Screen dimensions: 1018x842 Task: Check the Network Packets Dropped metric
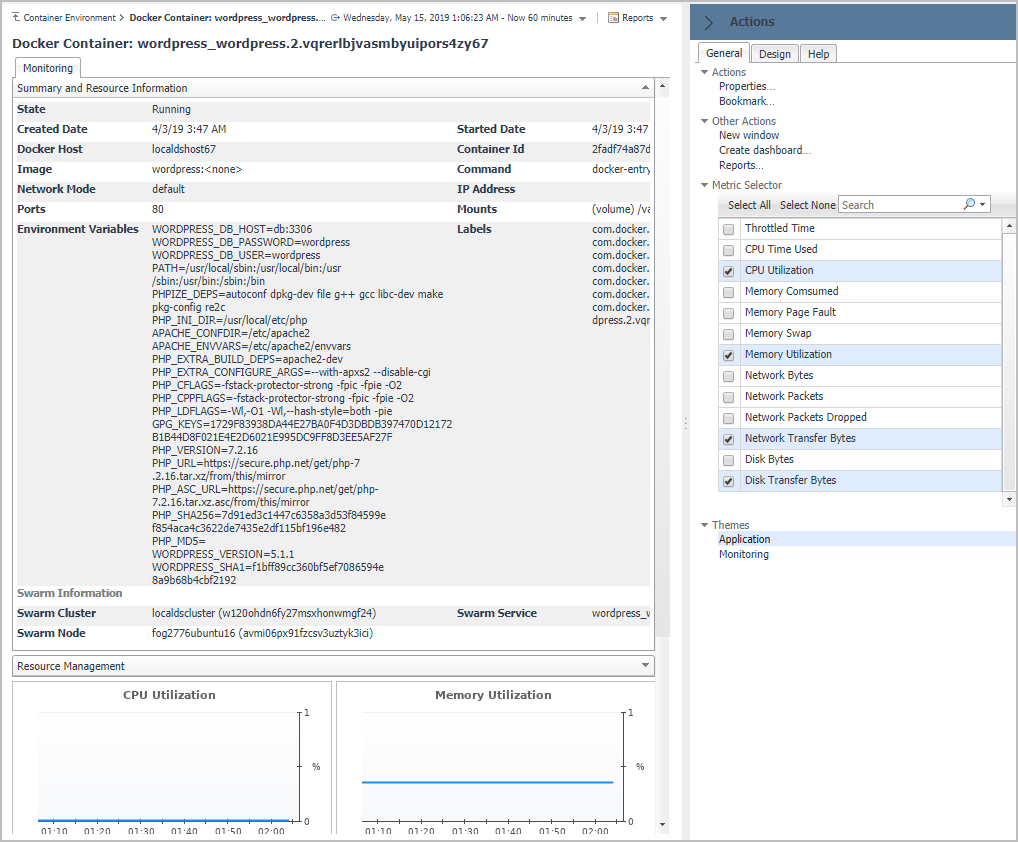(x=729, y=418)
